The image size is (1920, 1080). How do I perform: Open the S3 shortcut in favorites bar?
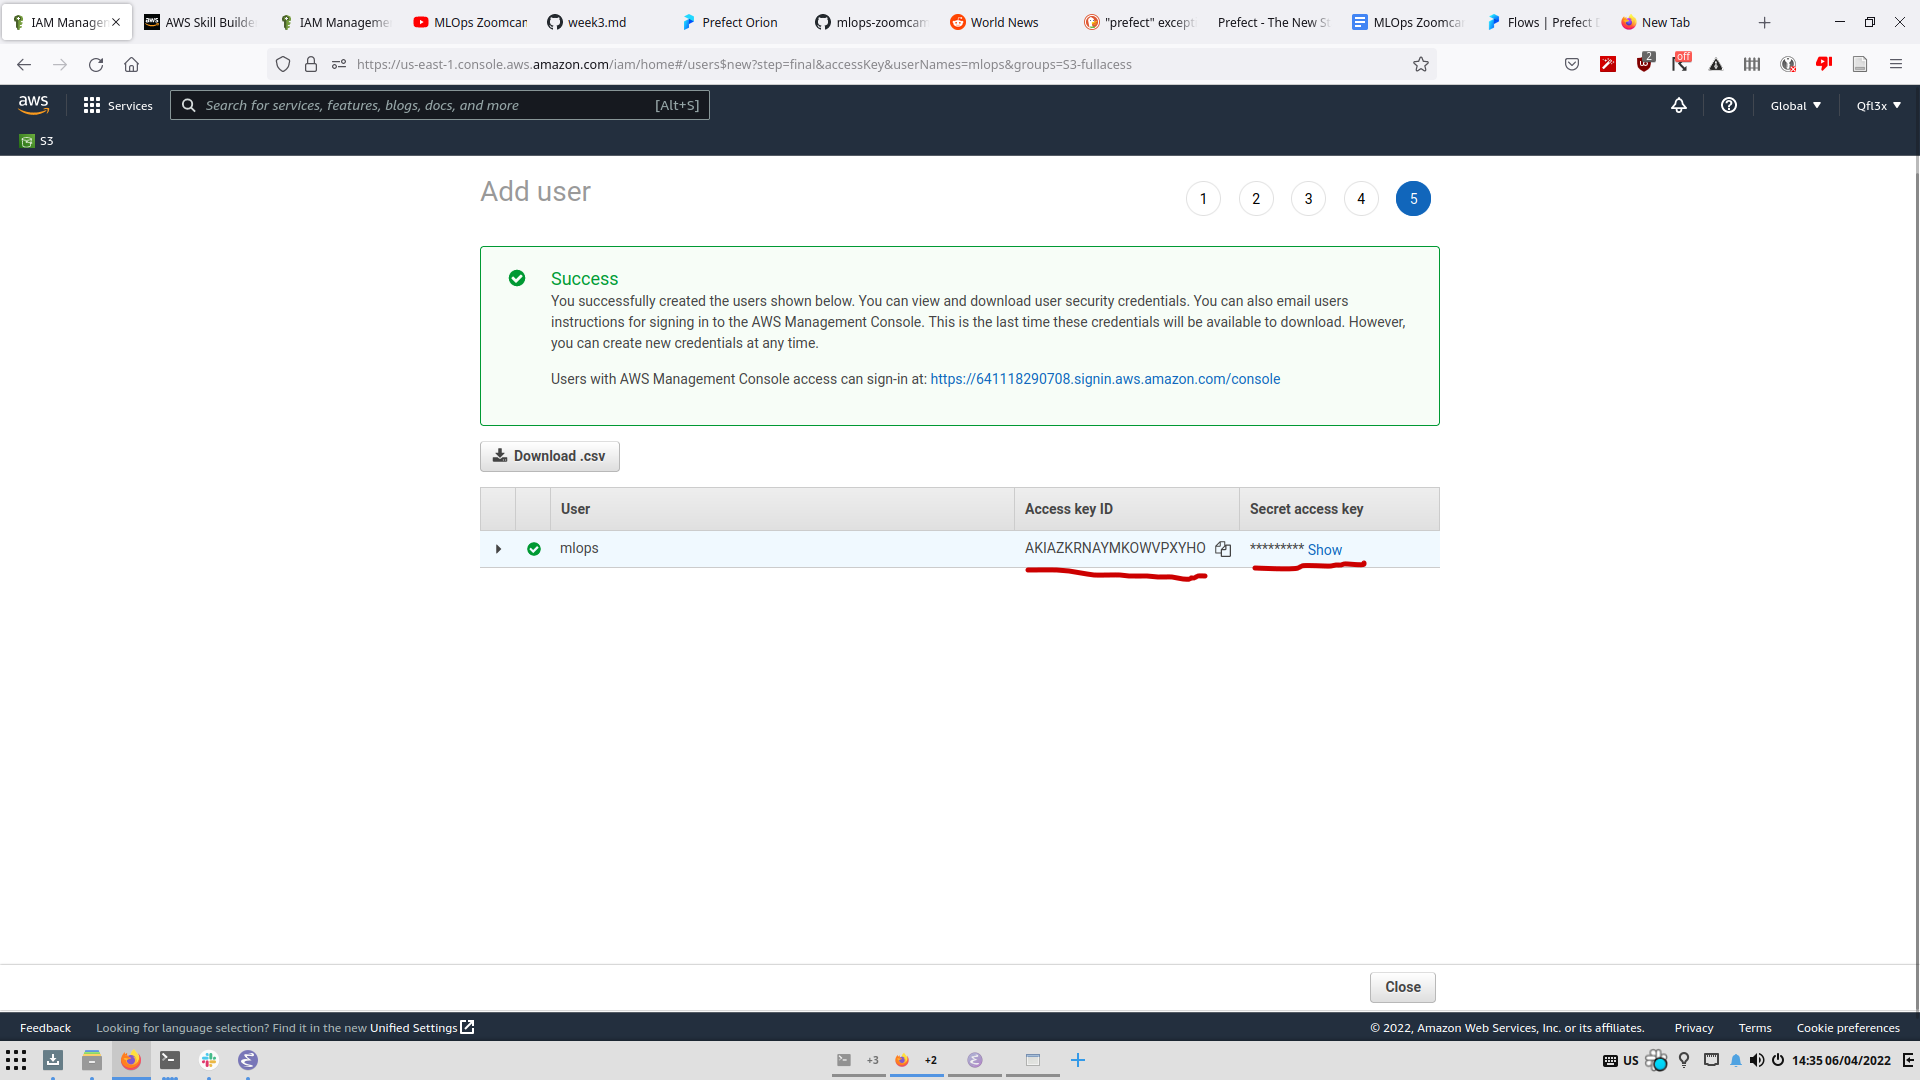pyautogui.click(x=37, y=141)
